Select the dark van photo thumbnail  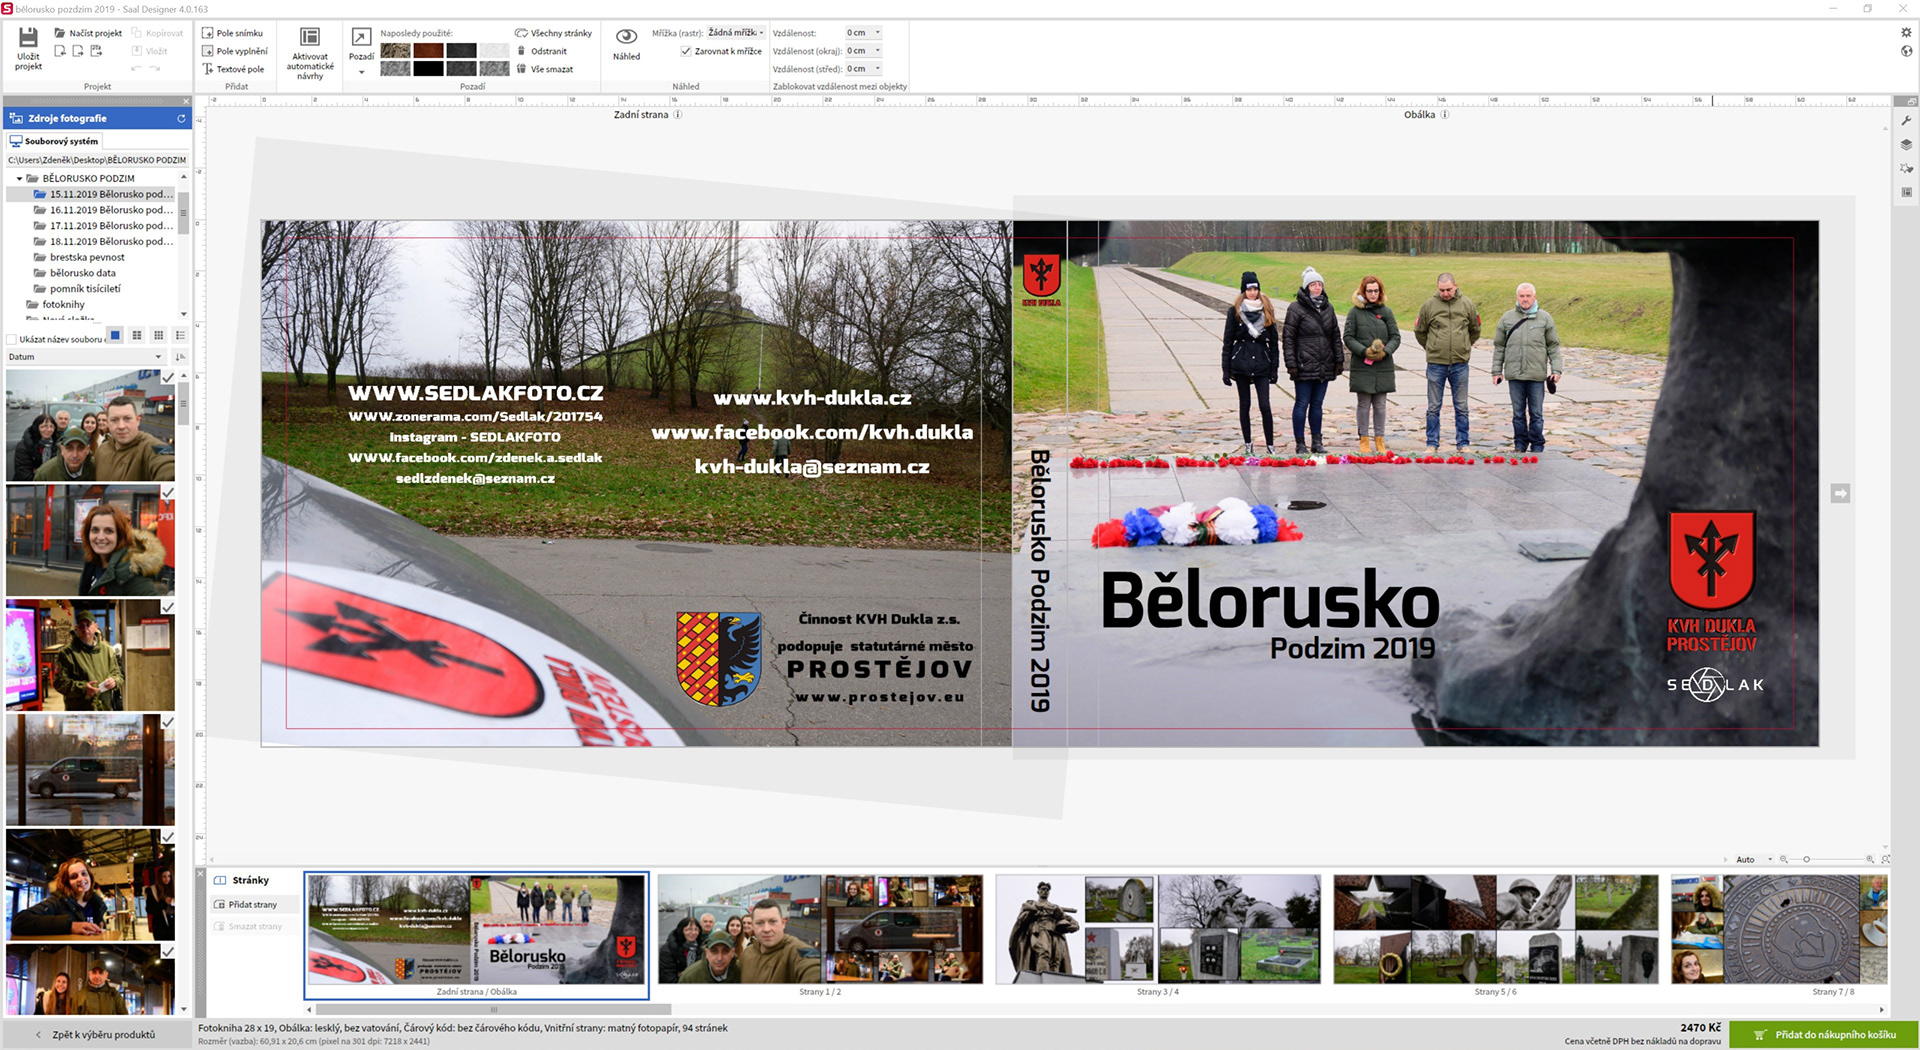(90, 769)
